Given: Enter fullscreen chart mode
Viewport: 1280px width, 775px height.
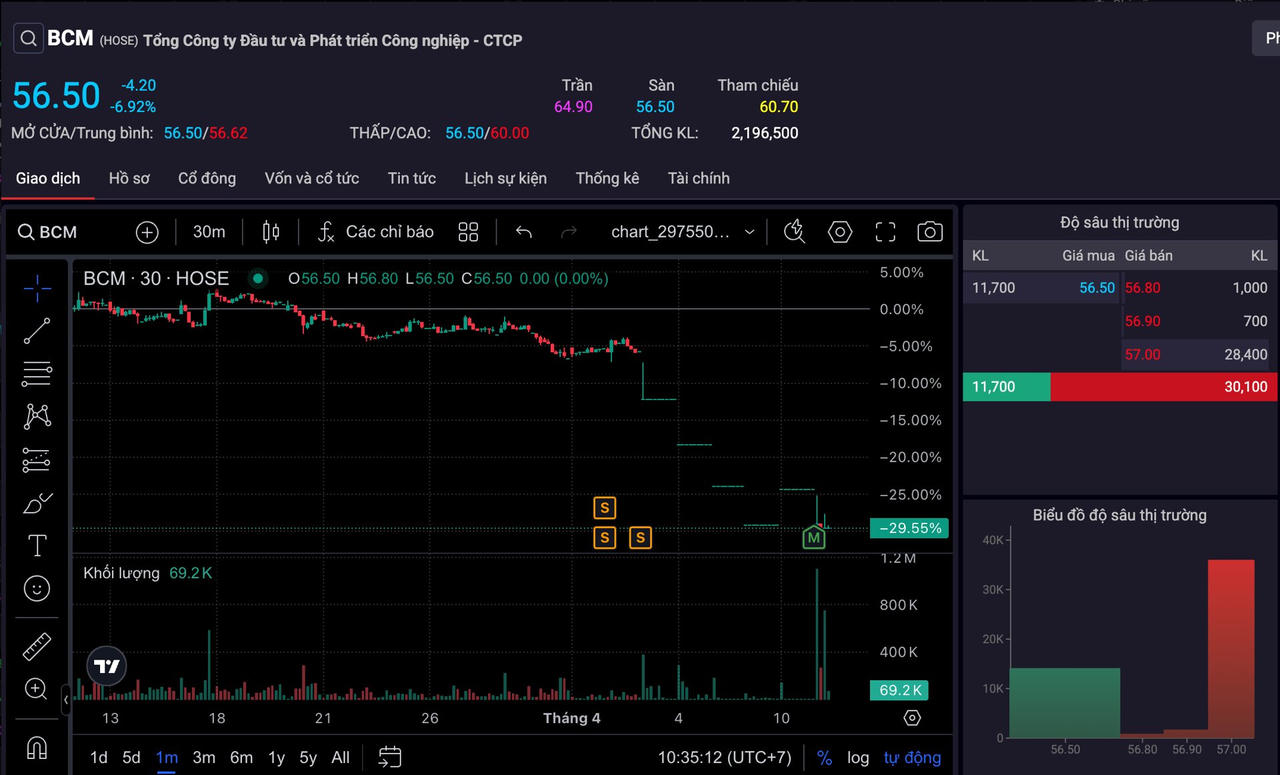Looking at the screenshot, I should point(885,232).
